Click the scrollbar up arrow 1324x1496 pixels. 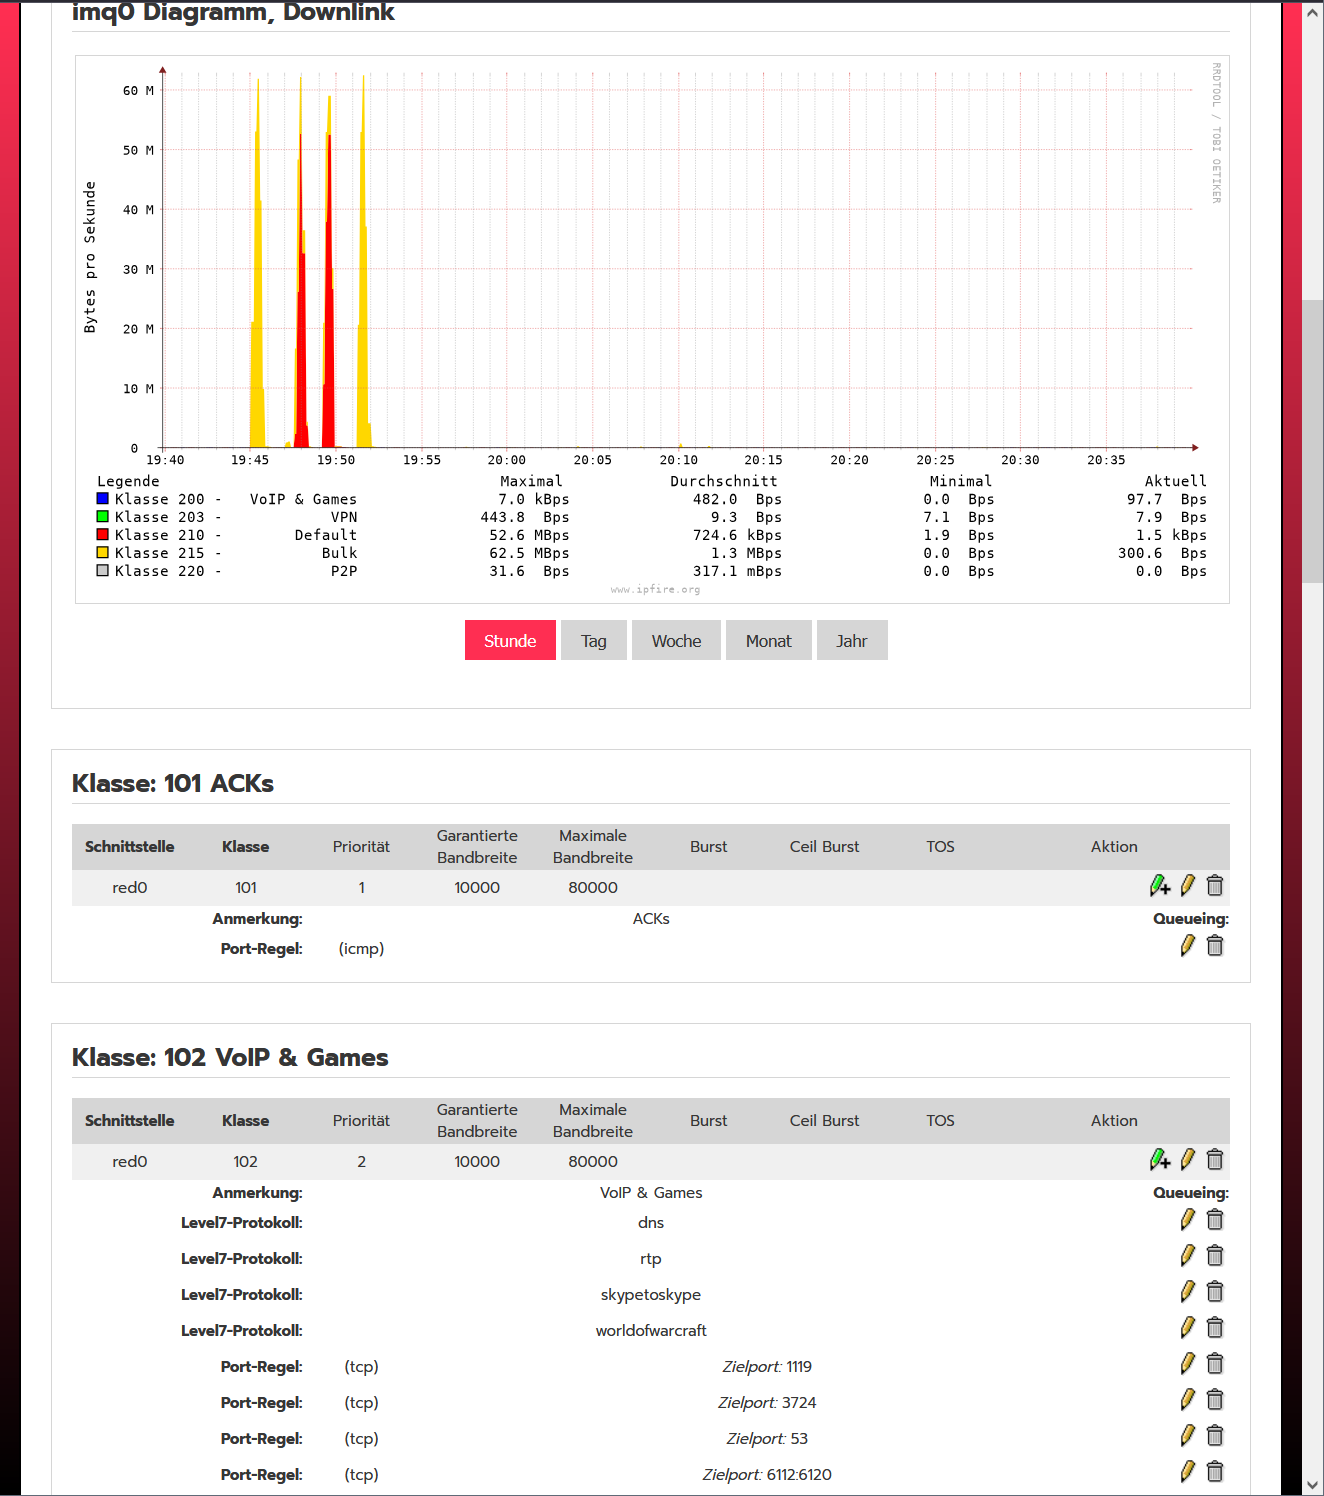click(x=1312, y=13)
